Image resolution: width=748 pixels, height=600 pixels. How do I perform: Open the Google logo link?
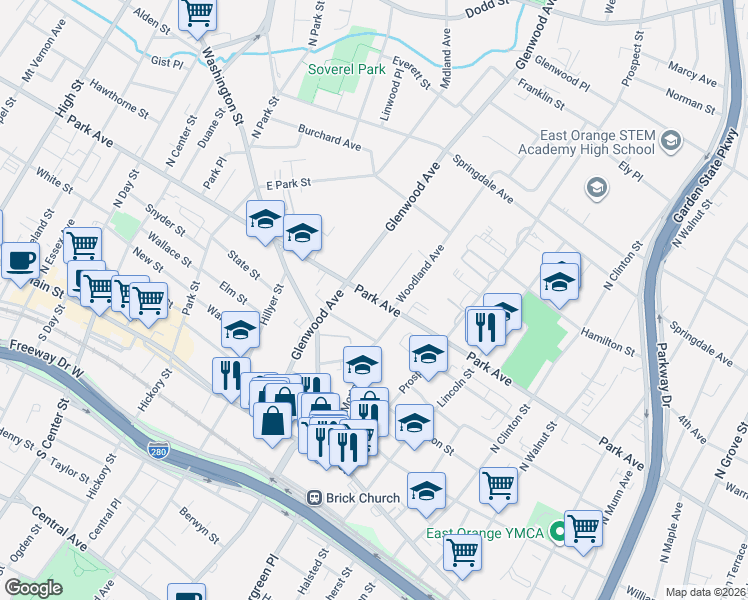tap(33, 589)
